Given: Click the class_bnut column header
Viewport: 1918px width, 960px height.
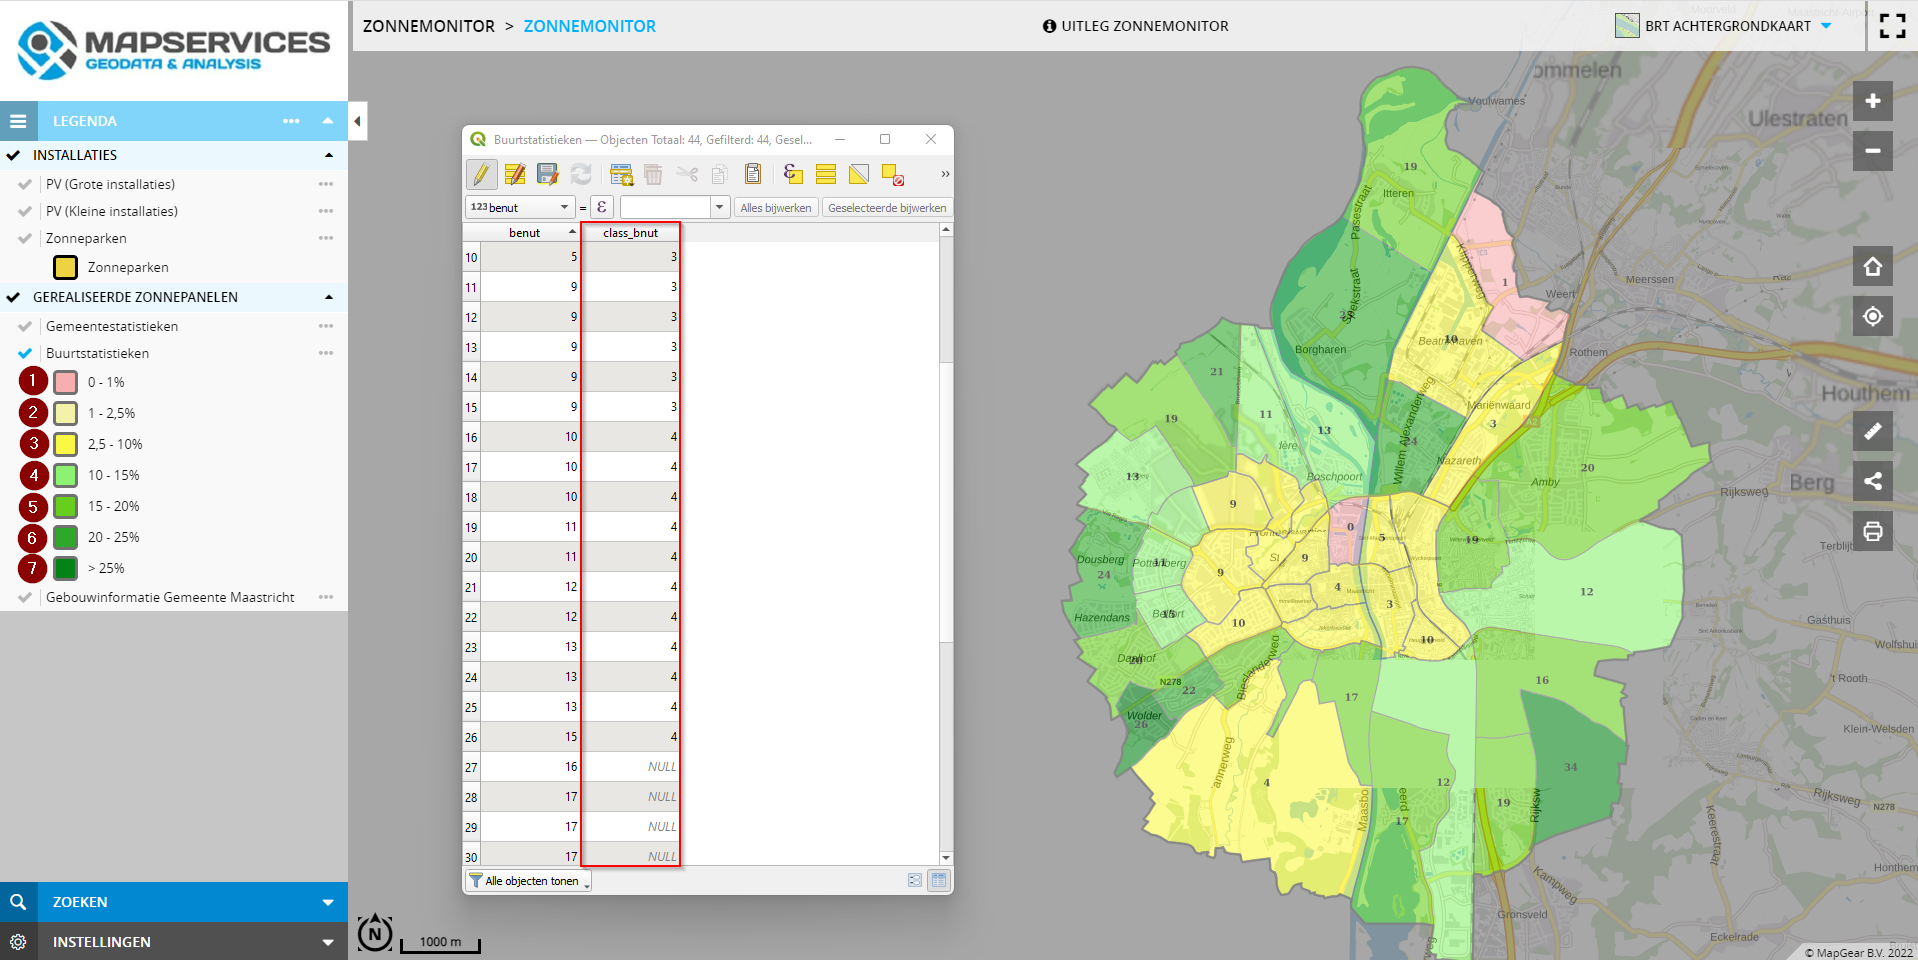Looking at the screenshot, I should point(631,232).
